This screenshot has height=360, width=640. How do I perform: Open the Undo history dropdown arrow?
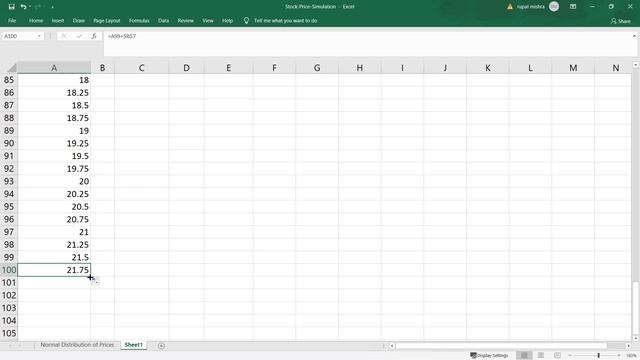pos(30,7)
